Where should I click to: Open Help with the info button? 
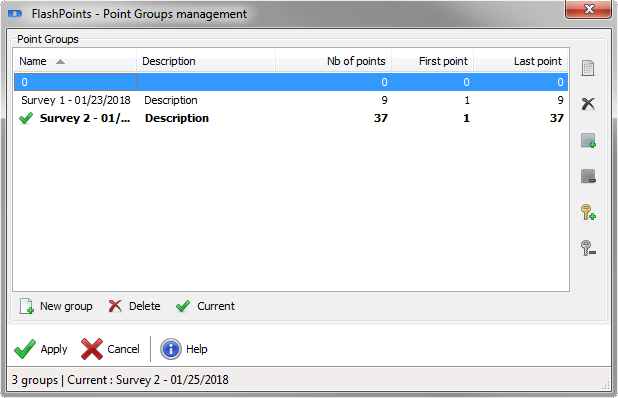tap(184, 349)
